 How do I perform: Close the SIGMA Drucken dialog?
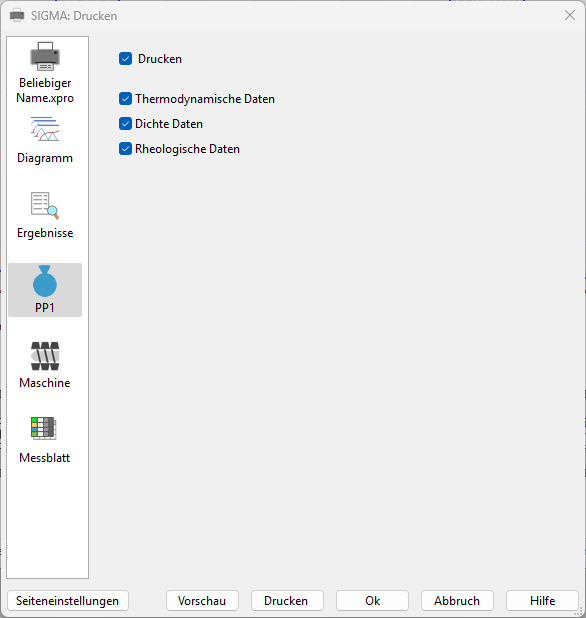(x=570, y=15)
